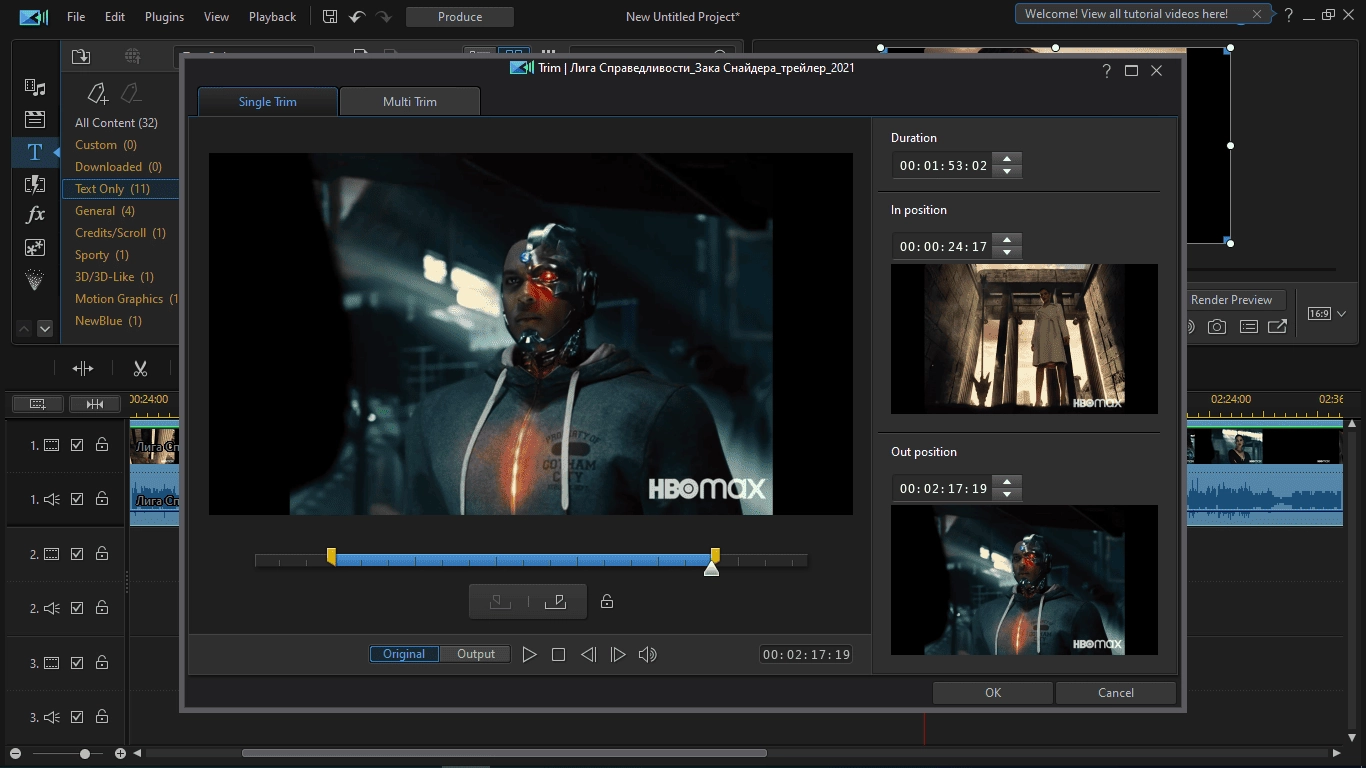Open the Media Room icon in sidebar

(x=35, y=88)
